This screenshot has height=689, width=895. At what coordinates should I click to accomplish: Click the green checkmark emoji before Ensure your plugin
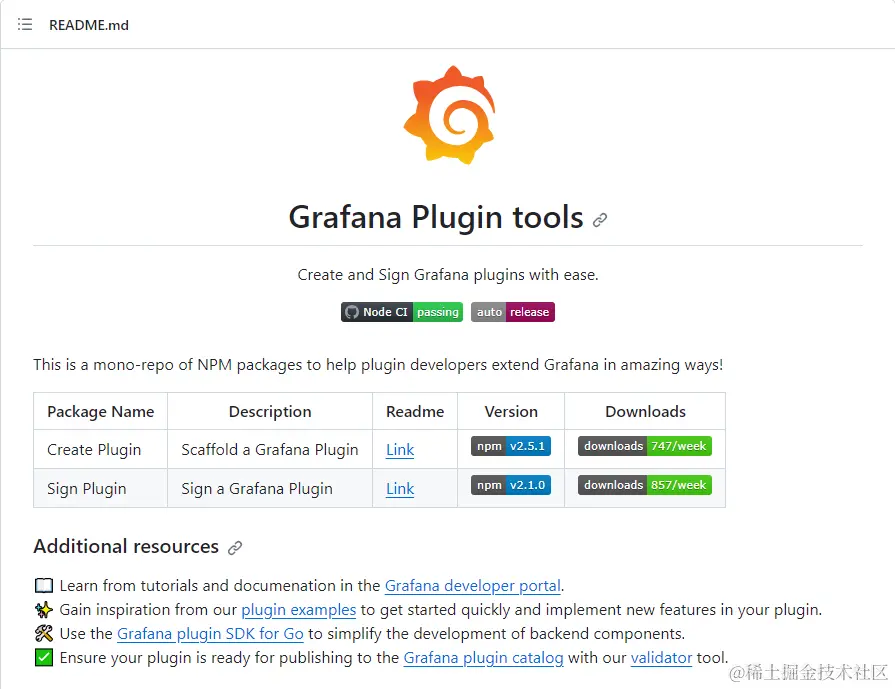click(44, 658)
